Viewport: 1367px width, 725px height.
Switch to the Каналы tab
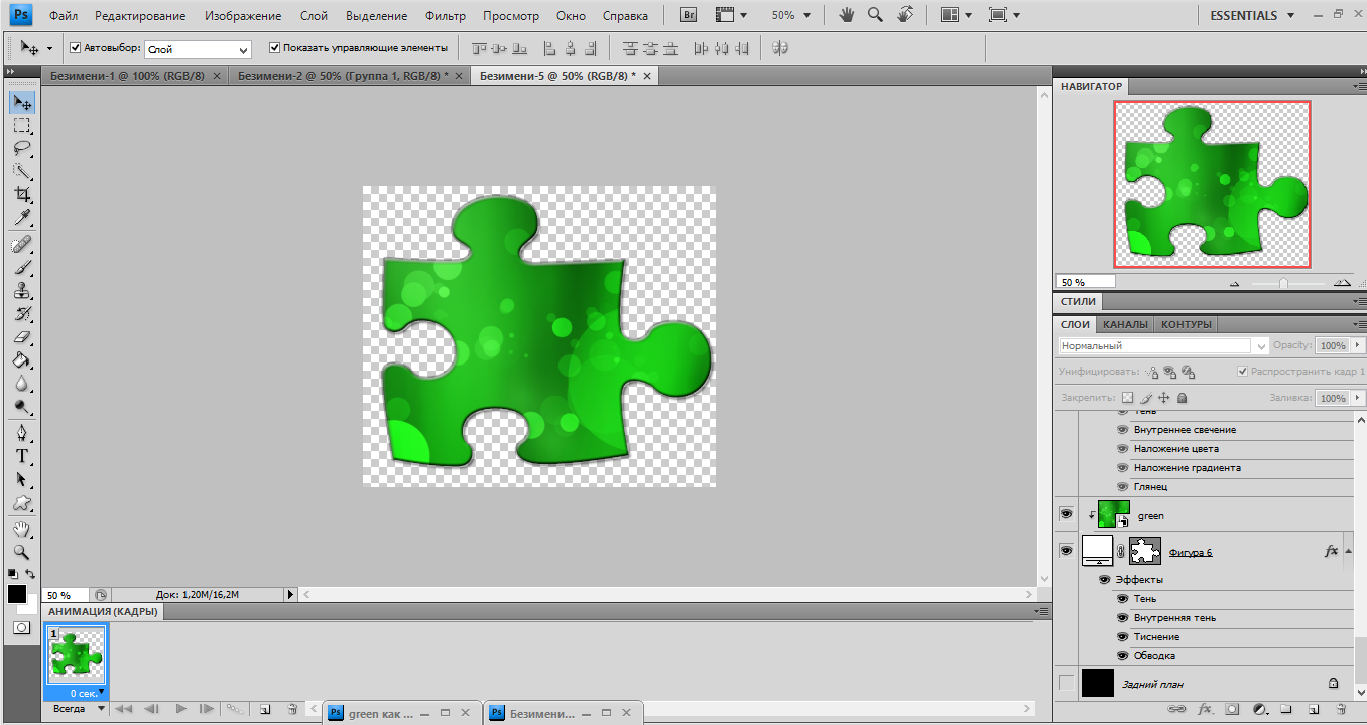click(x=1125, y=324)
